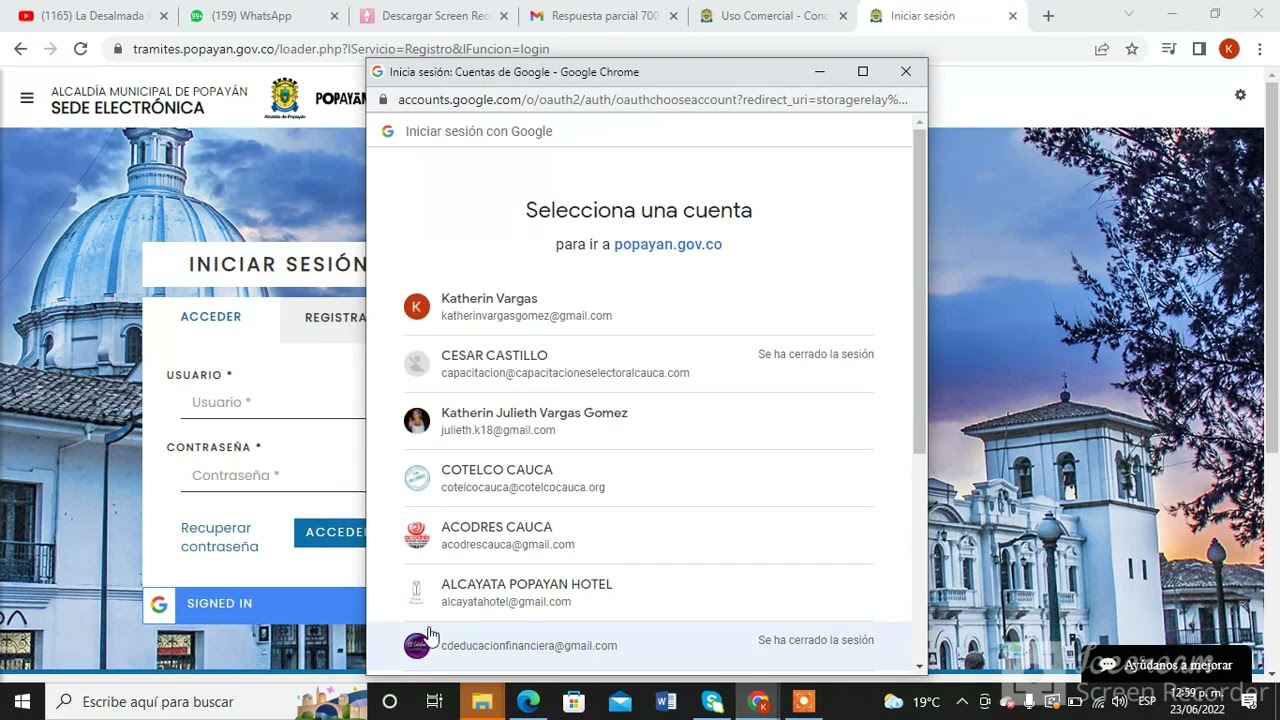The height and width of the screenshot is (720, 1280).
Task: Click the browser back arrow
Action: 20,48
